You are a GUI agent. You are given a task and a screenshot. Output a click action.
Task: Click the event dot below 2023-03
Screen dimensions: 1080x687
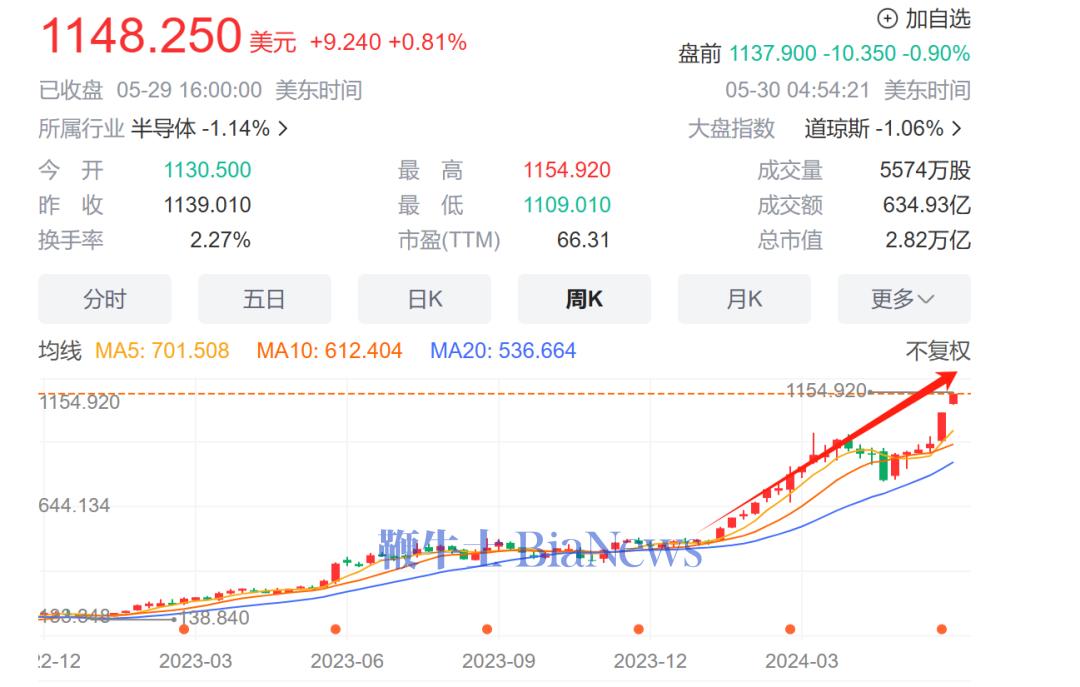(184, 629)
